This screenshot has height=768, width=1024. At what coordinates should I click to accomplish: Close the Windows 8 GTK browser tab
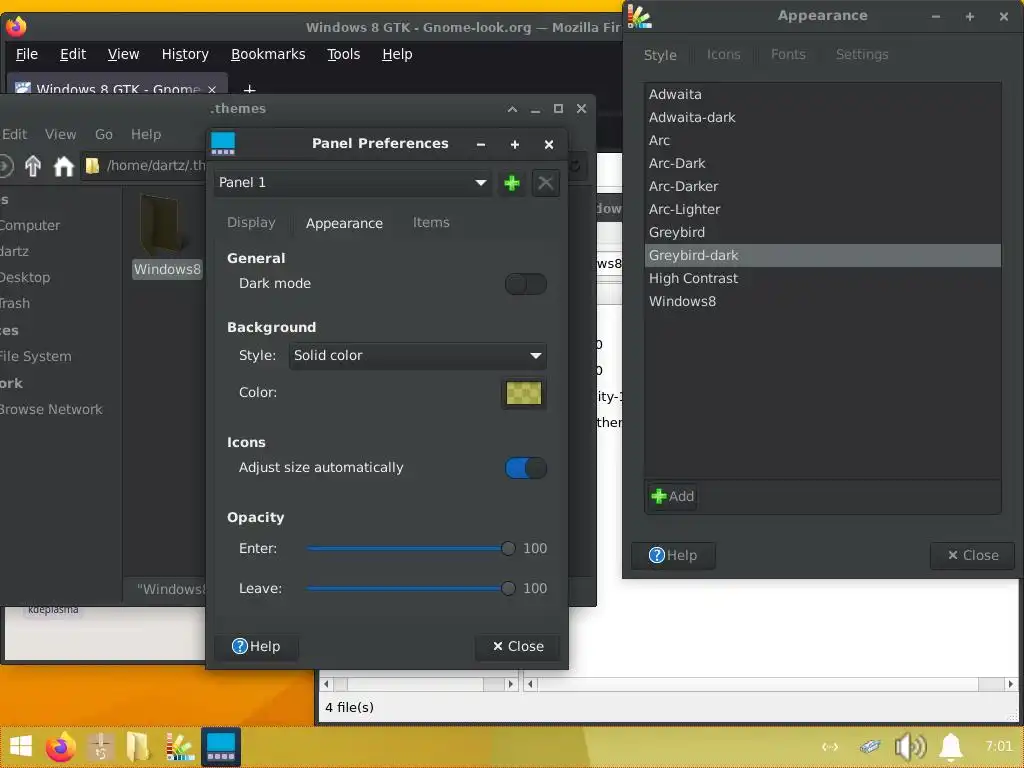tap(212, 89)
